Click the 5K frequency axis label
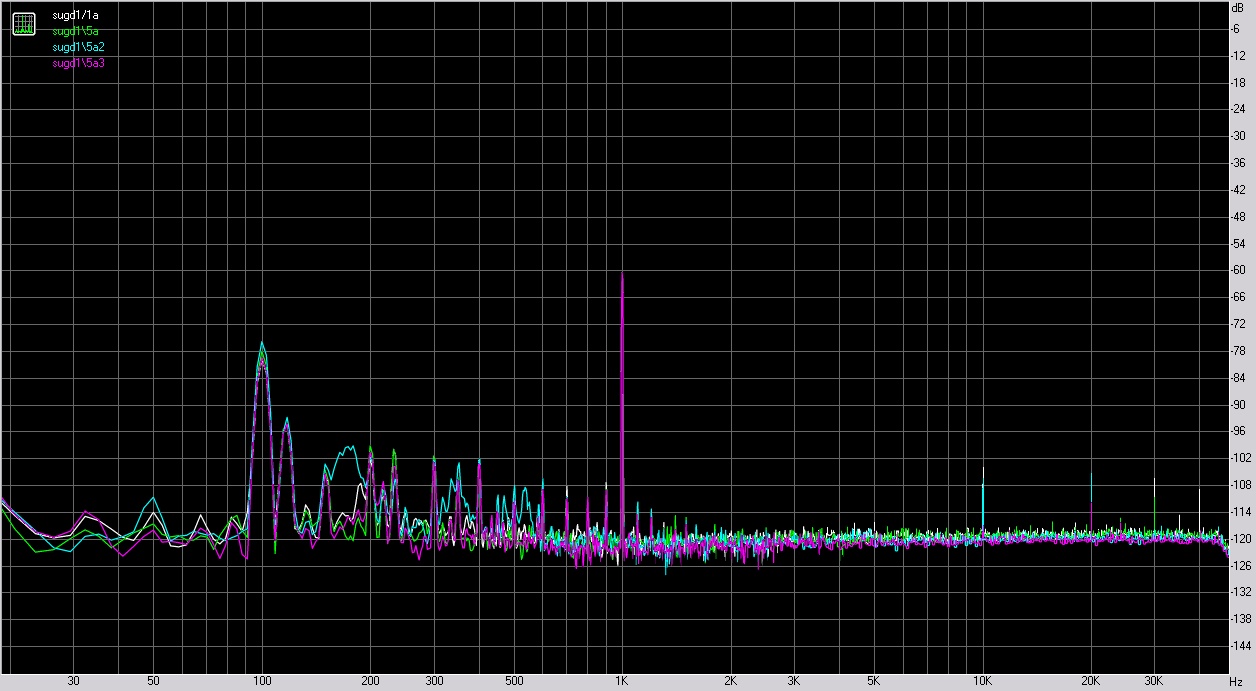 point(874,681)
